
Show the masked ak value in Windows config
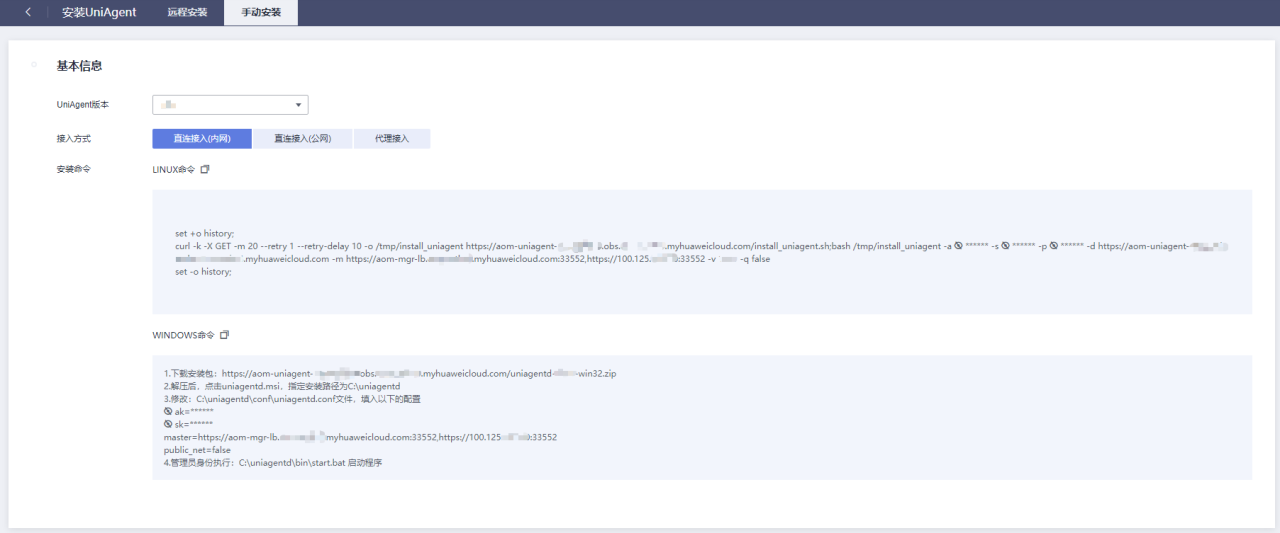coord(168,411)
